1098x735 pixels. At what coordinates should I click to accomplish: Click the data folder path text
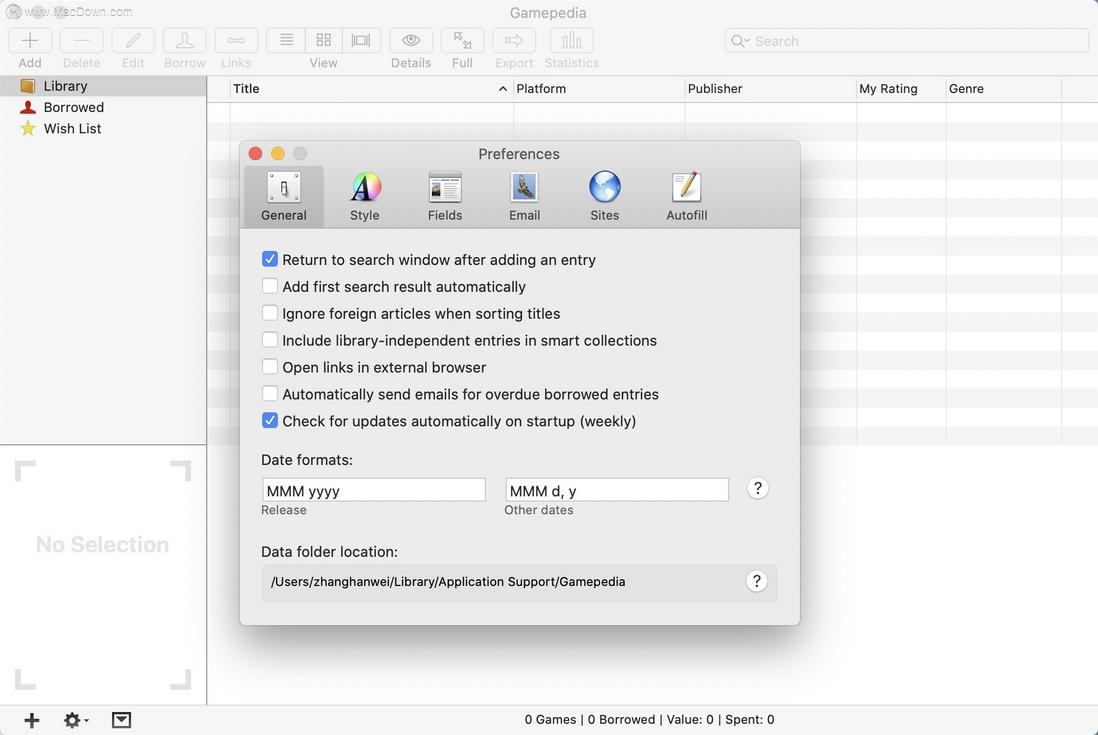[448, 582]
